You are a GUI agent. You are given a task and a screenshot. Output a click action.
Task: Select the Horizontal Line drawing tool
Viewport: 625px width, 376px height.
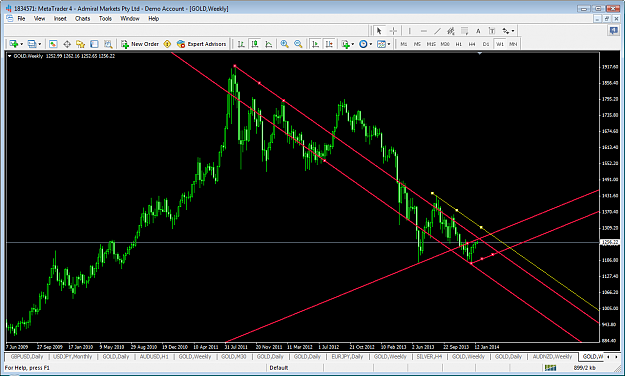423,31
